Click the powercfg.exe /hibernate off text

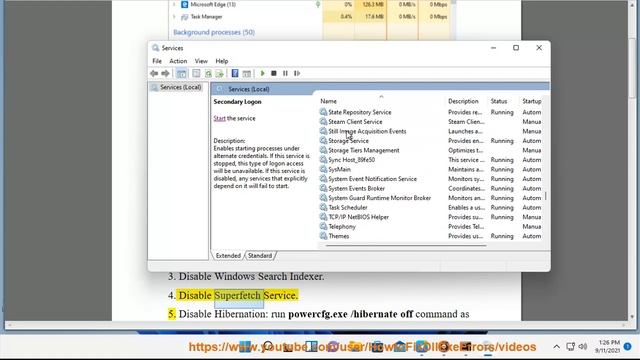(x=351, y=314)
